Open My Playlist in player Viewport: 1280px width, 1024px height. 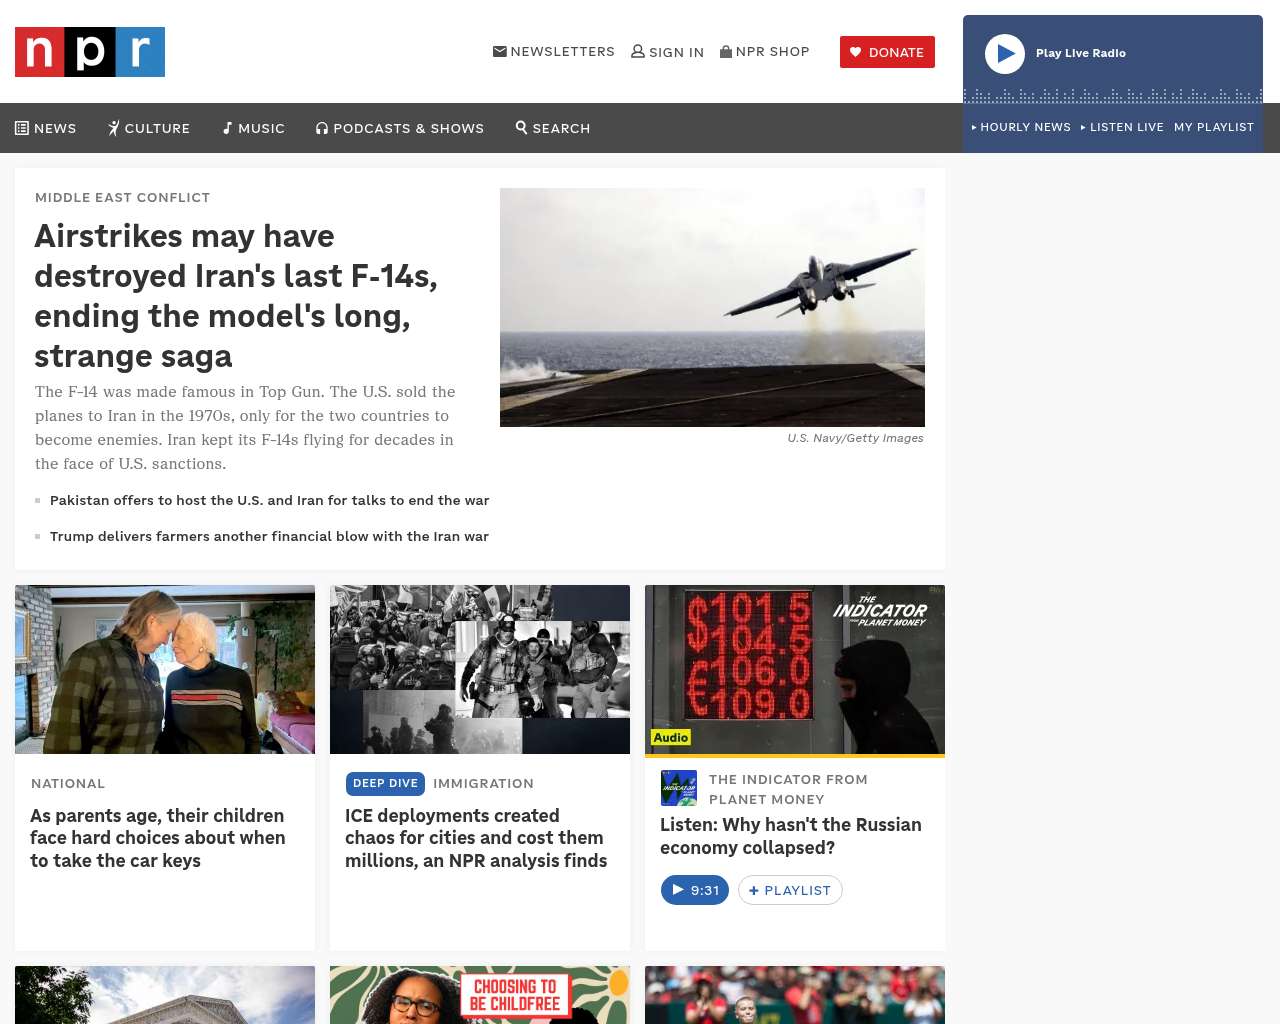(x=1214, y=127)
